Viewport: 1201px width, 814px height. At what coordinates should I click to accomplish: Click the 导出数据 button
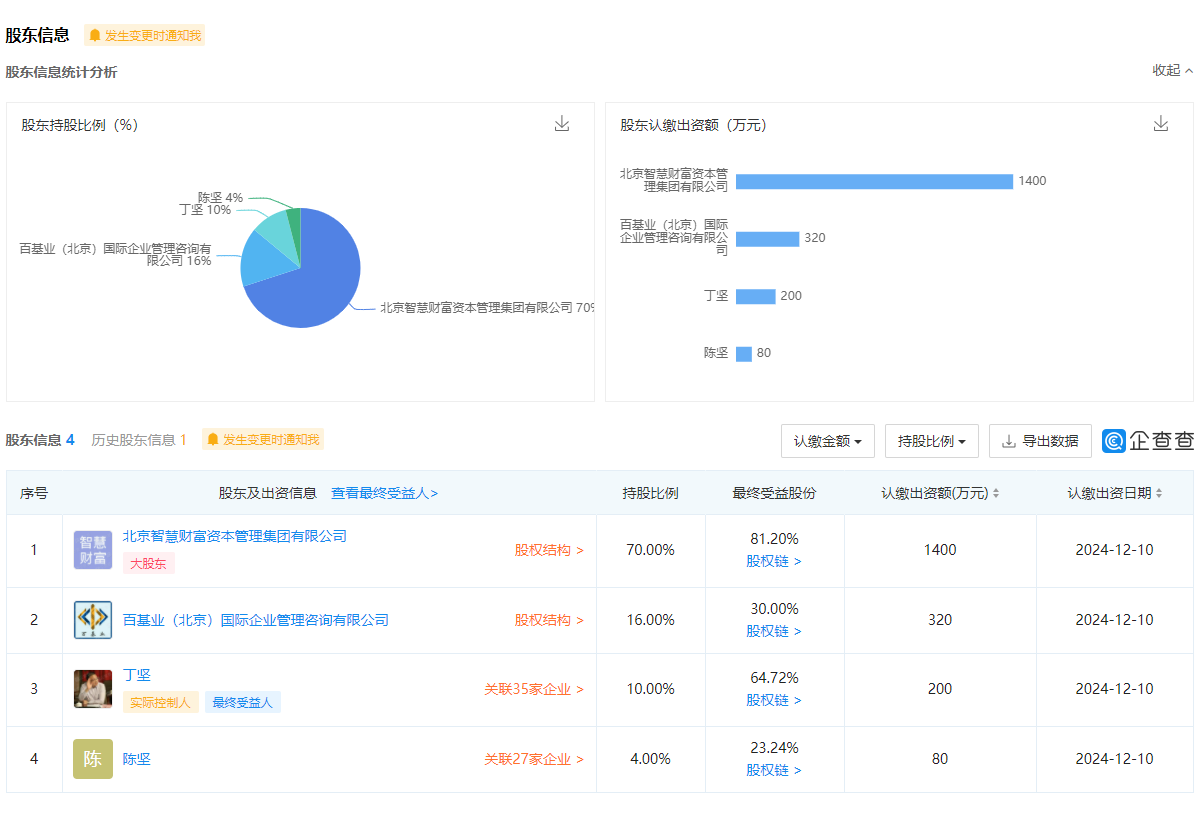pyautogui.click(x=1040, y=441)
